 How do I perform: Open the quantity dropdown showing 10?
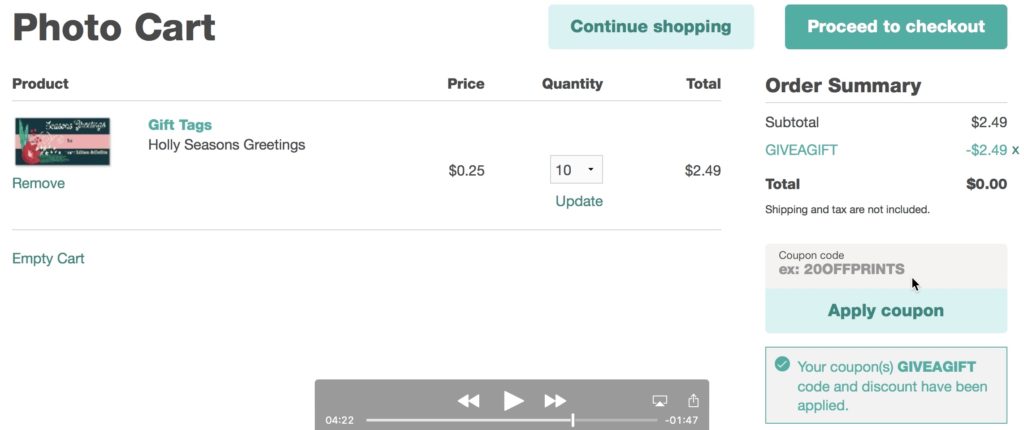click(576, 170)
